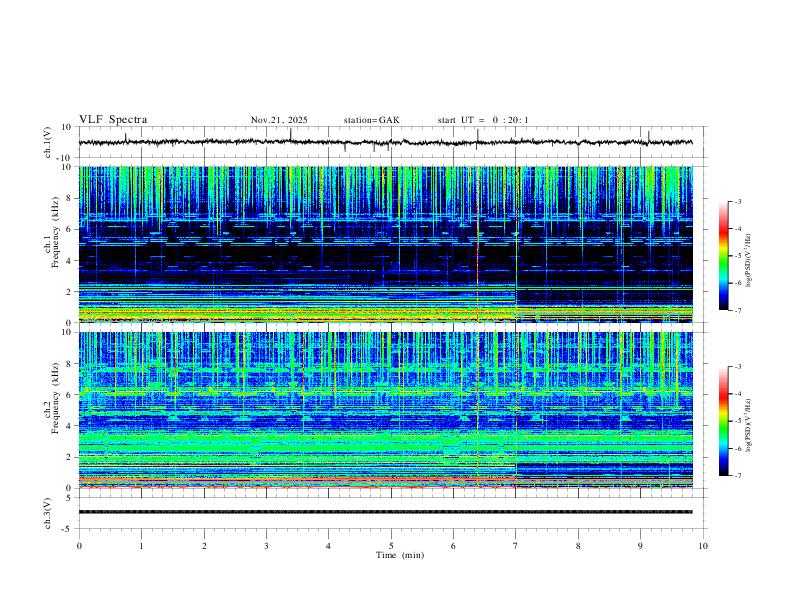Click the 'VLF Spectra' title text
The image size is (792, 612).
tap(113, 120)
